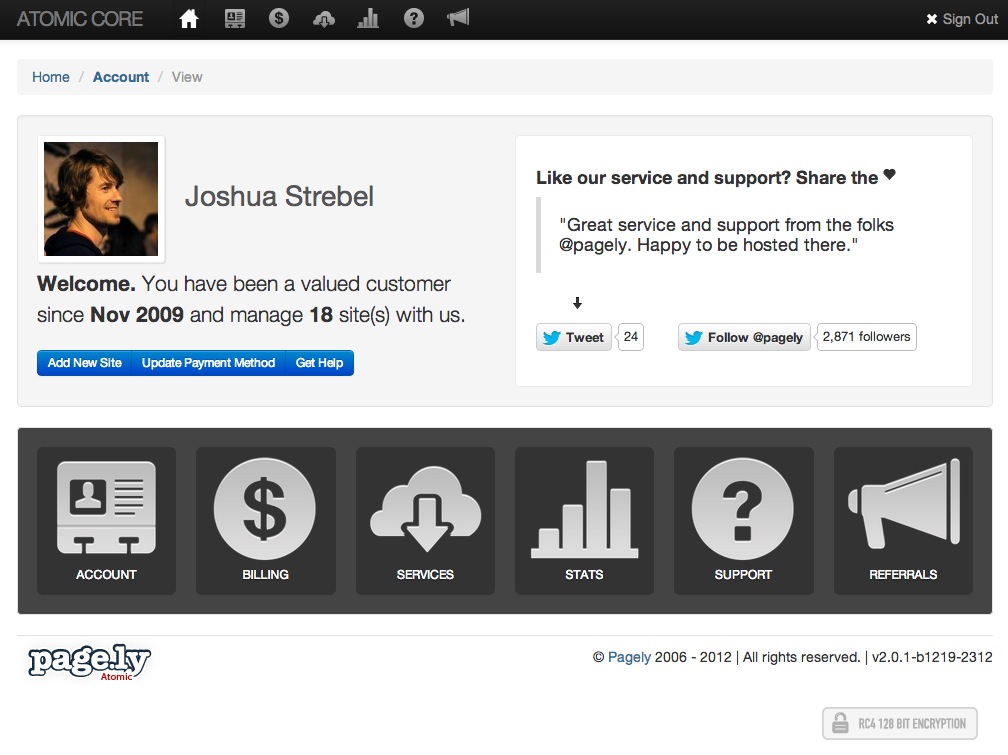Open the BILLING tile

[266, 520]
